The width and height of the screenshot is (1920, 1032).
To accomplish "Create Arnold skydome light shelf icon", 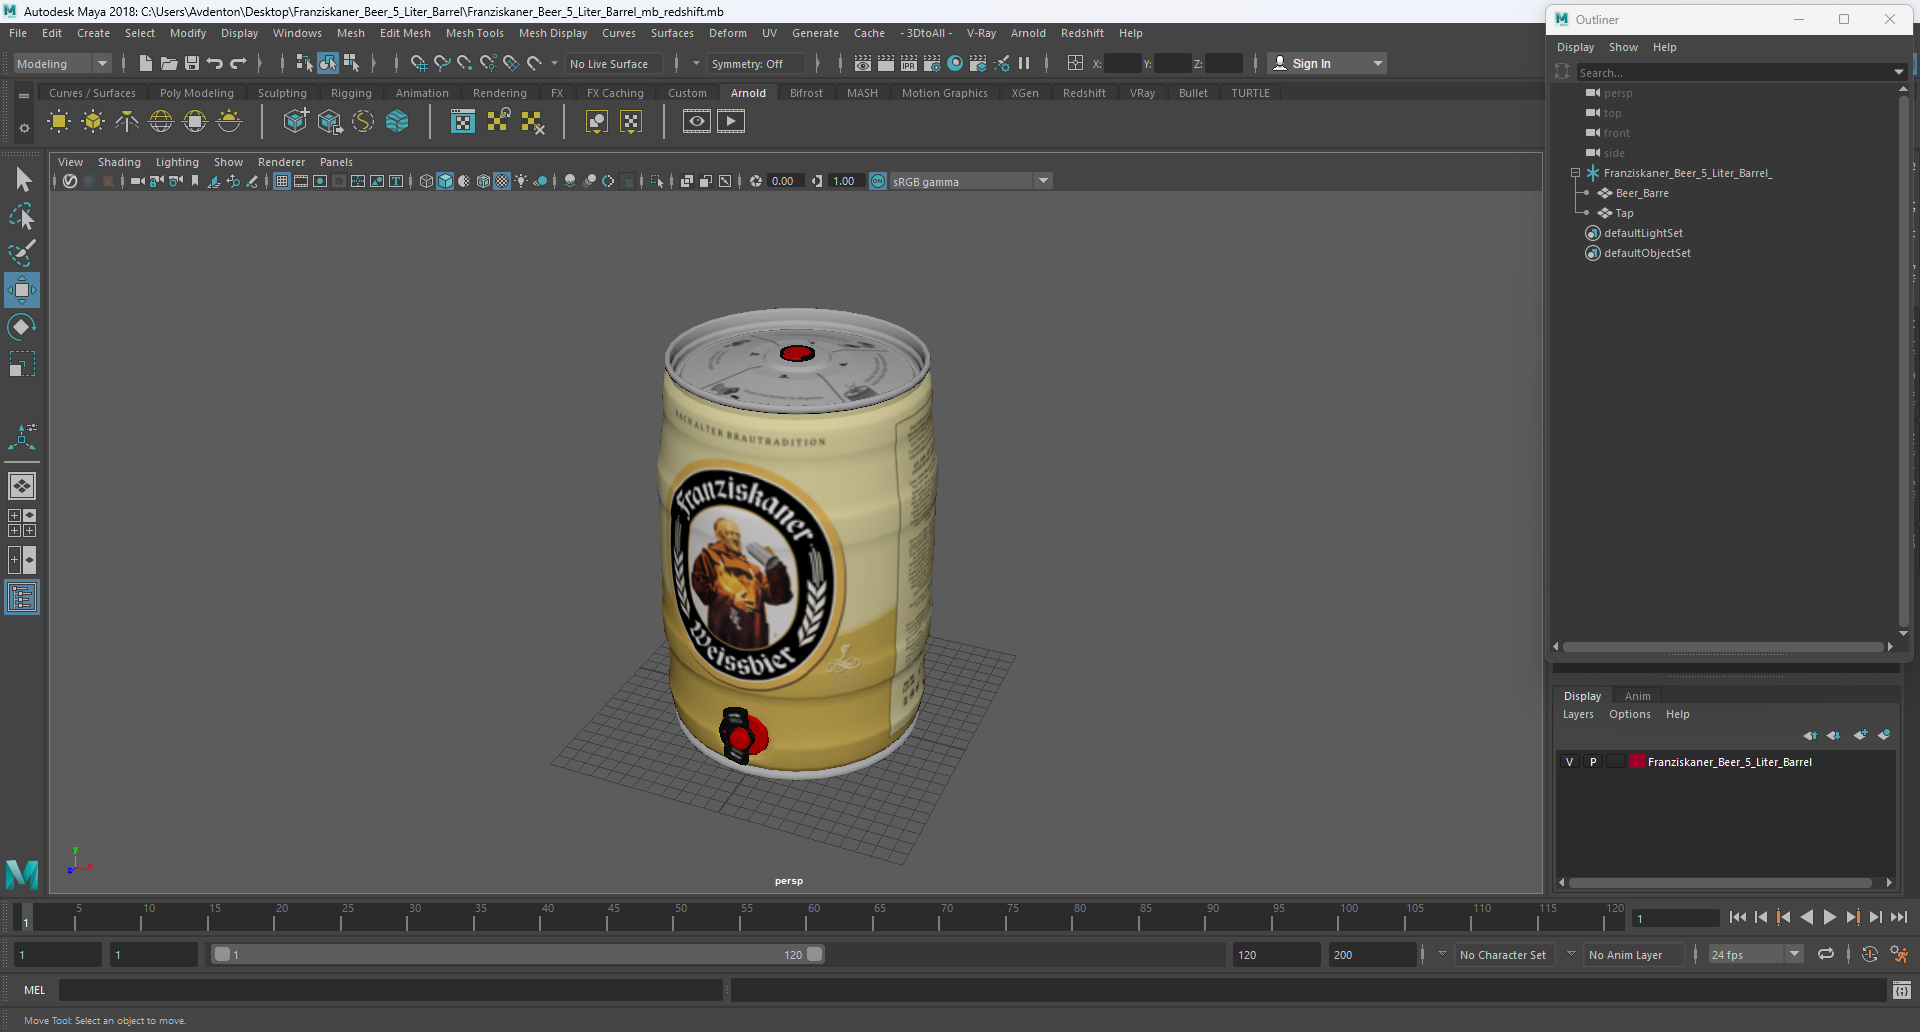I will point(161,122).
